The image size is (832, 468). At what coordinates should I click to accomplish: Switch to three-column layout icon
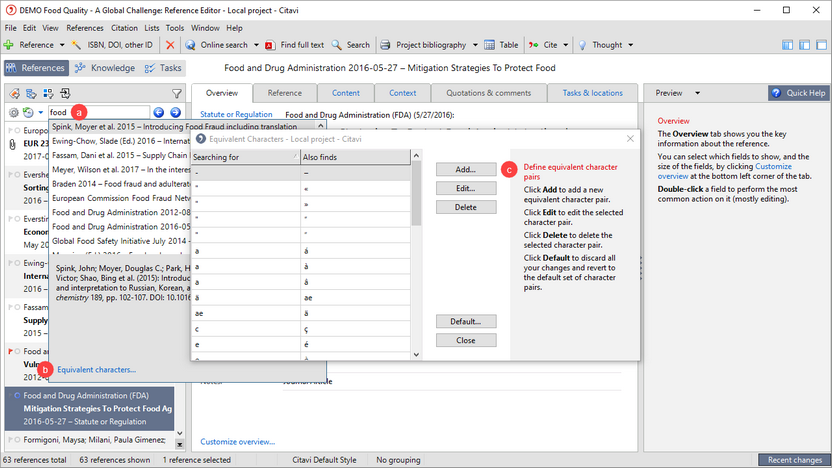[787, 45]
